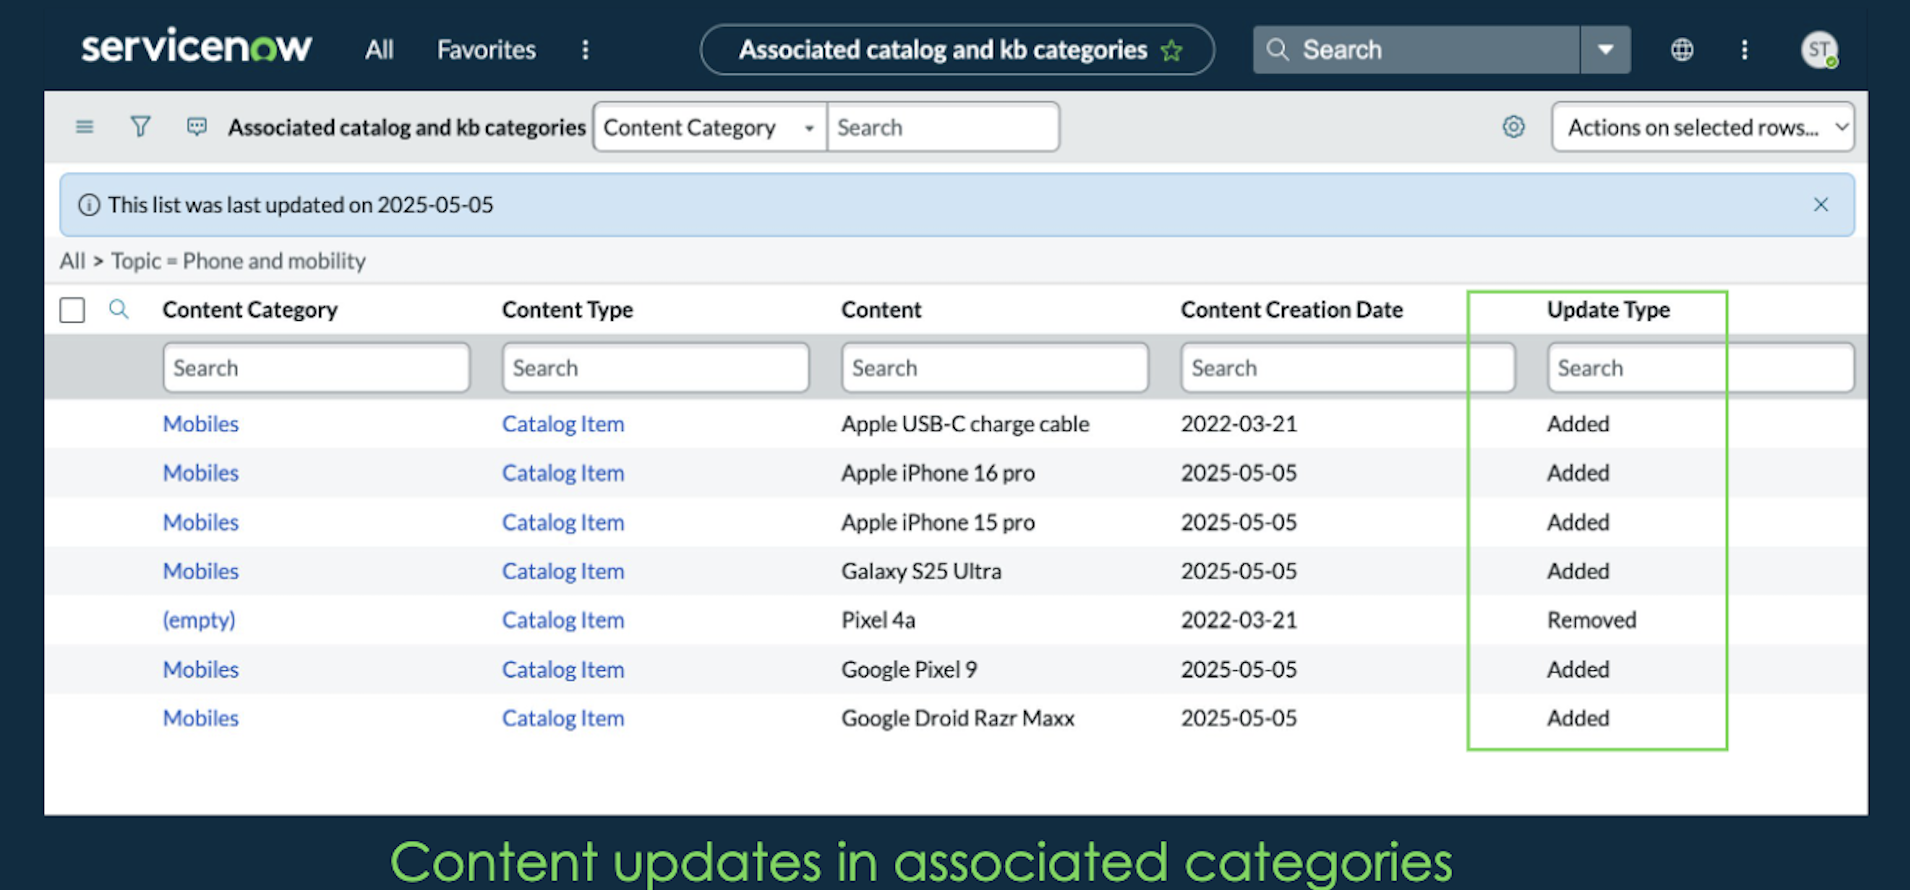
Task: Select the Apple USB-C charge cable cell
Action: (965, 424)
